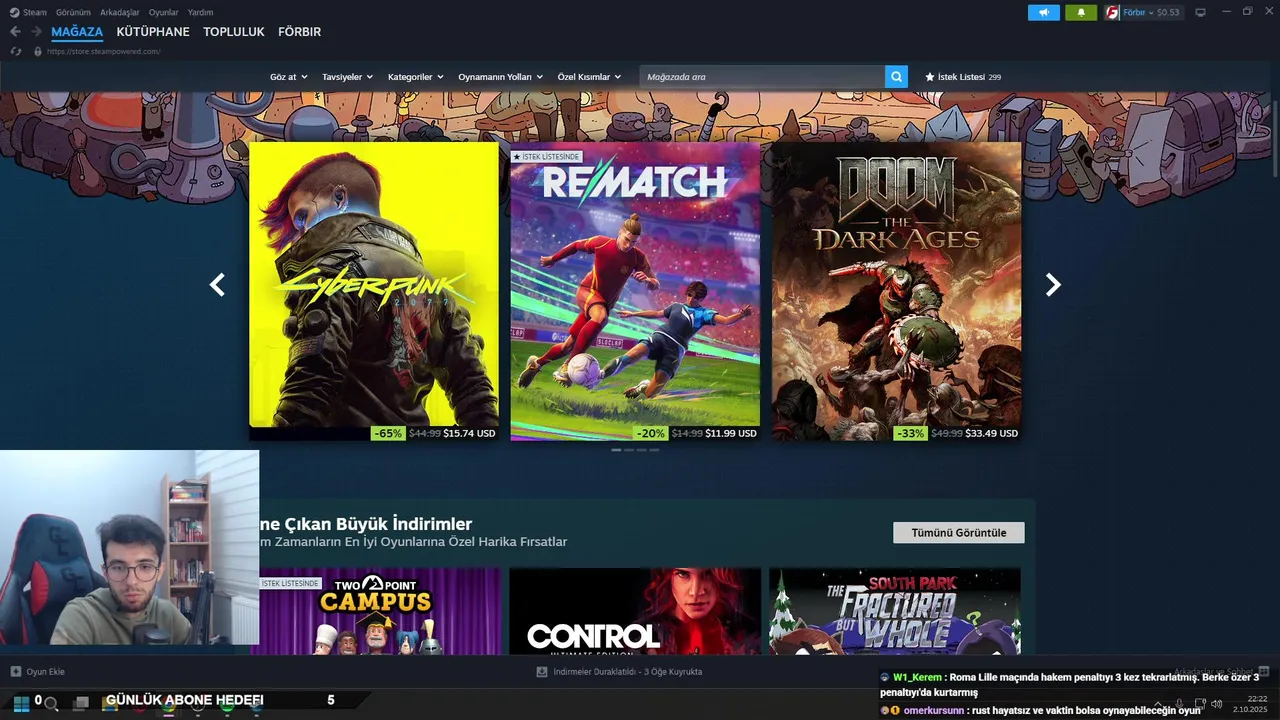
Task: Open the İndirmeler Duraklatıldı downloads status
Action: pos(627,672)
